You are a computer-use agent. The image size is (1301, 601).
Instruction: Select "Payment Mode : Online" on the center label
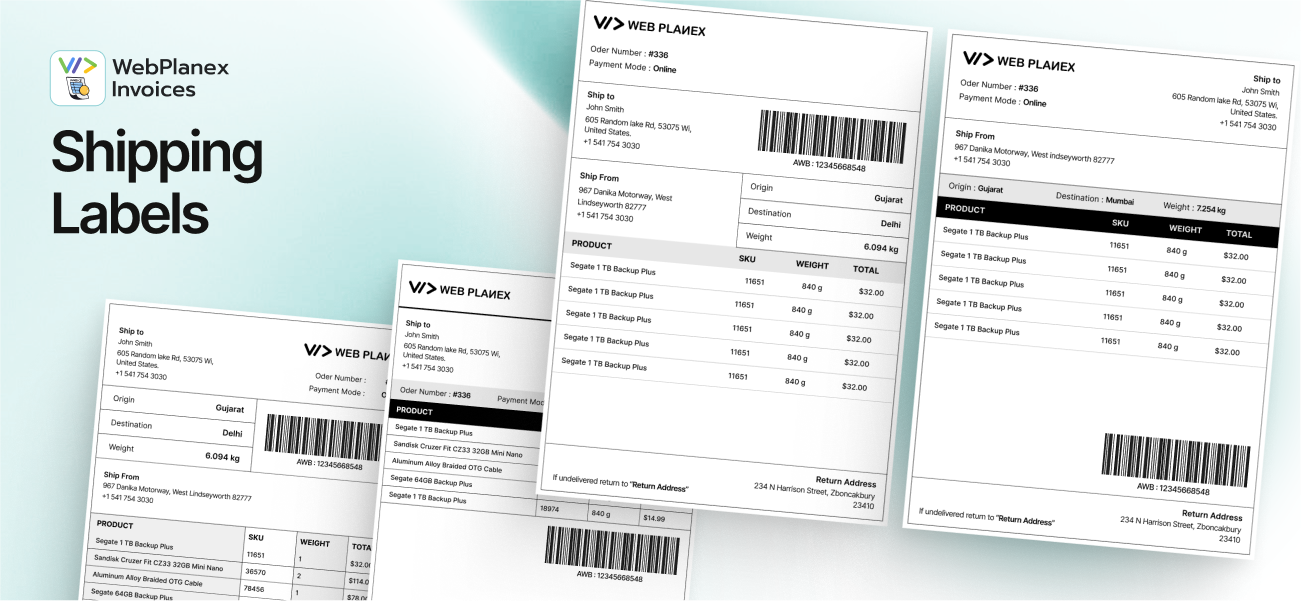tap(633, 69)
